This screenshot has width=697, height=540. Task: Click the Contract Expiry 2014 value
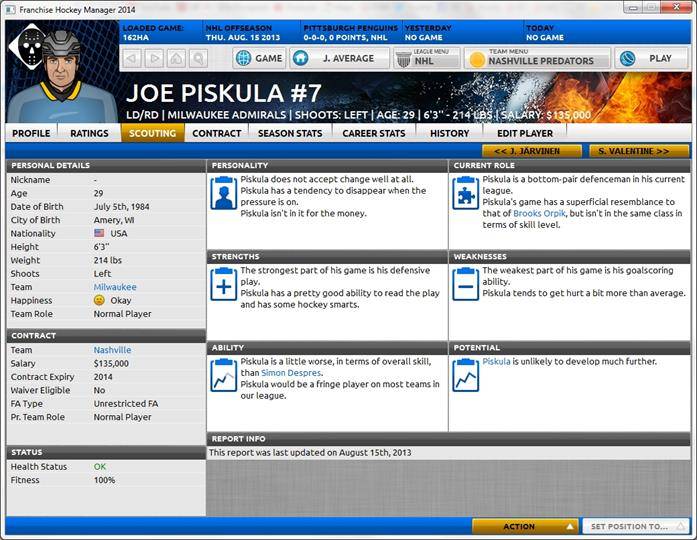click(103, 377)
